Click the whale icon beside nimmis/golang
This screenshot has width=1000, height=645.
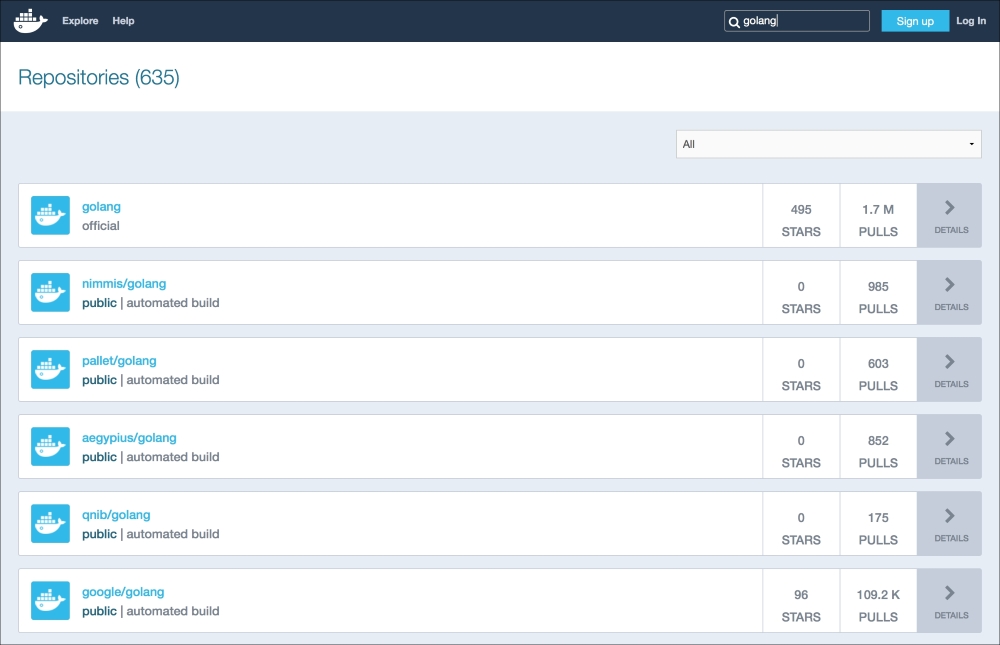pos(50,293)
